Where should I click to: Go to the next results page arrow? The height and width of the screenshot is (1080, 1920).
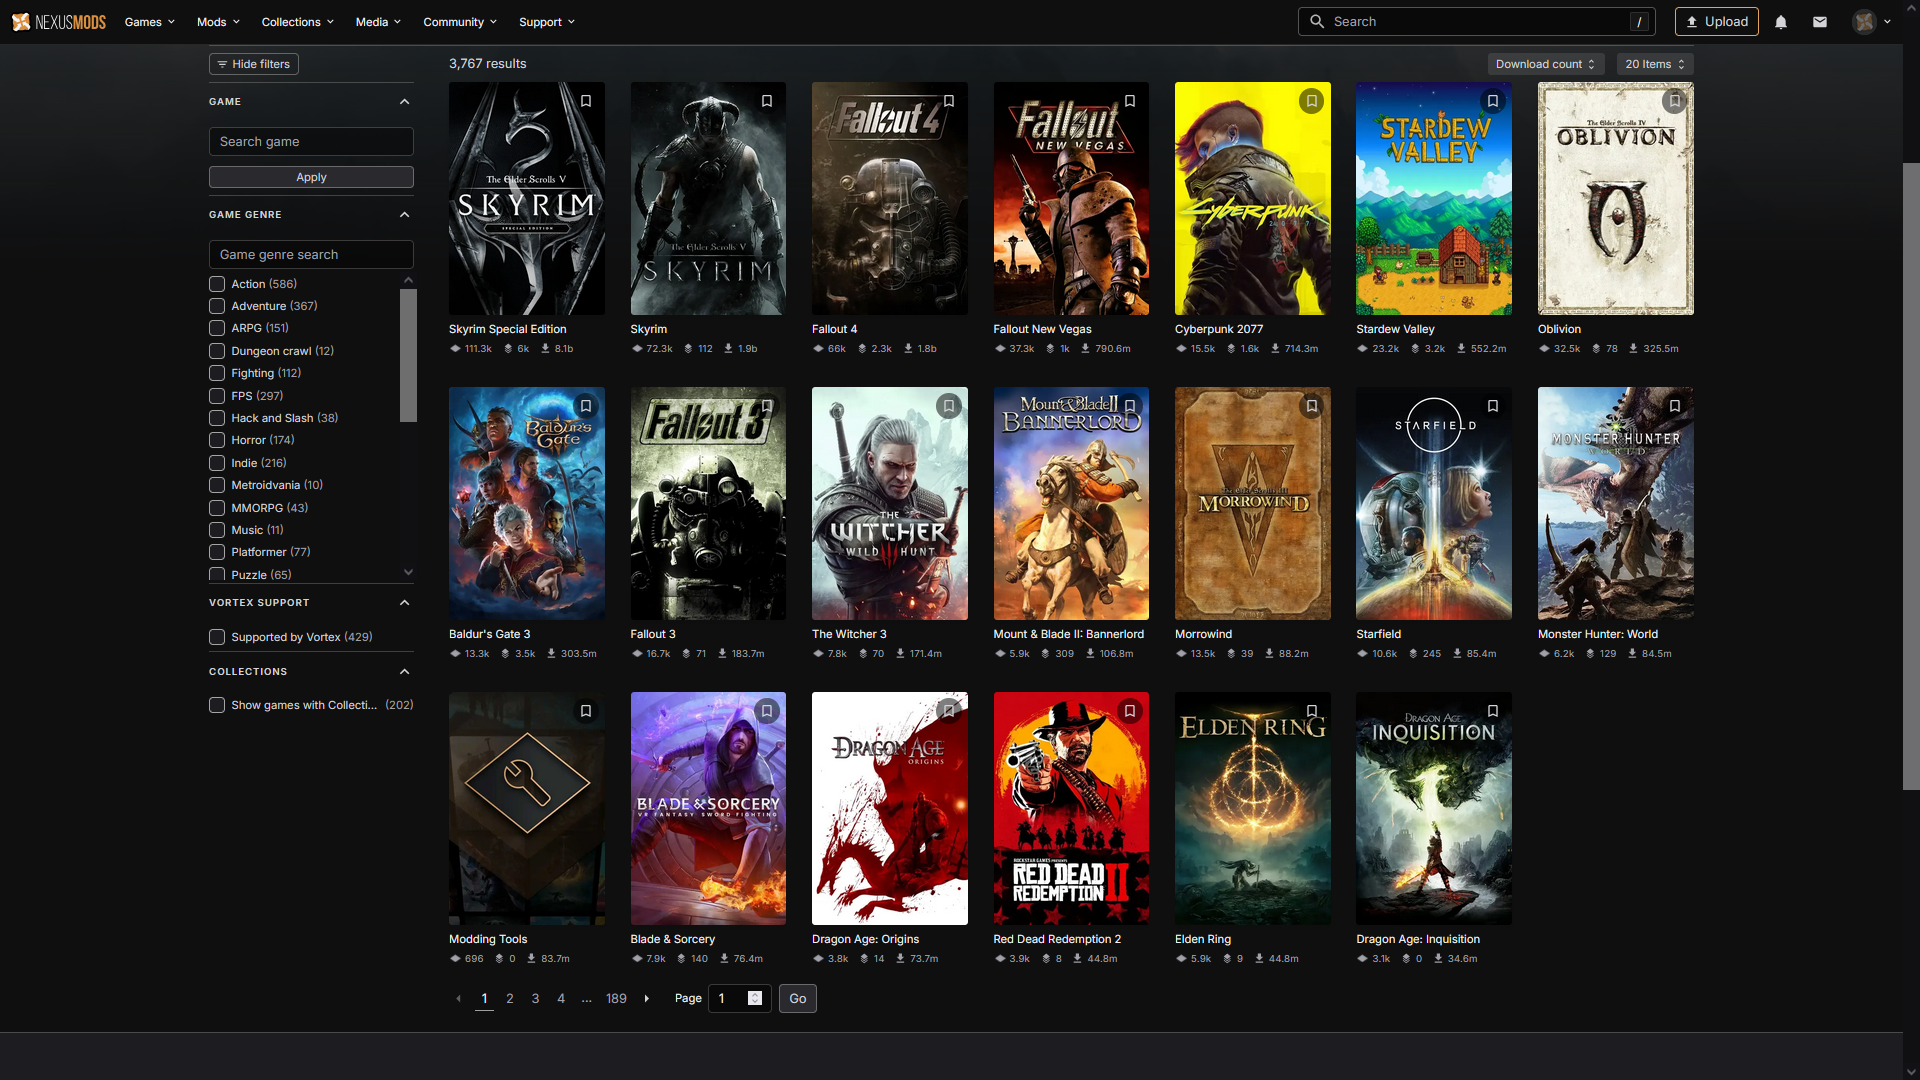point(647,999)
